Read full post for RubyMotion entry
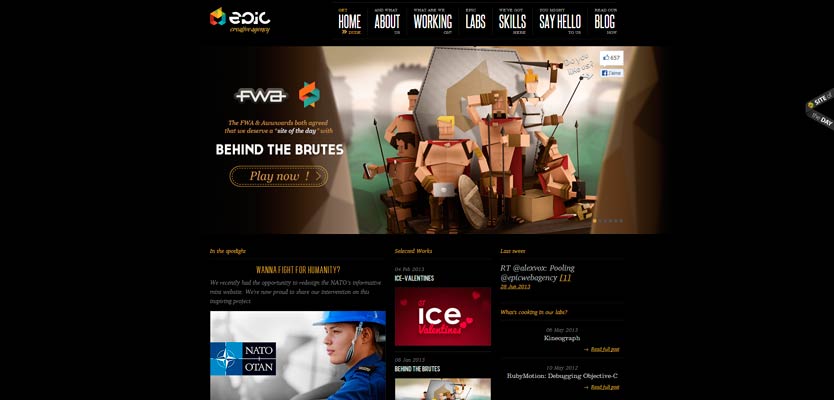The image size is (834, 400). 604,387
